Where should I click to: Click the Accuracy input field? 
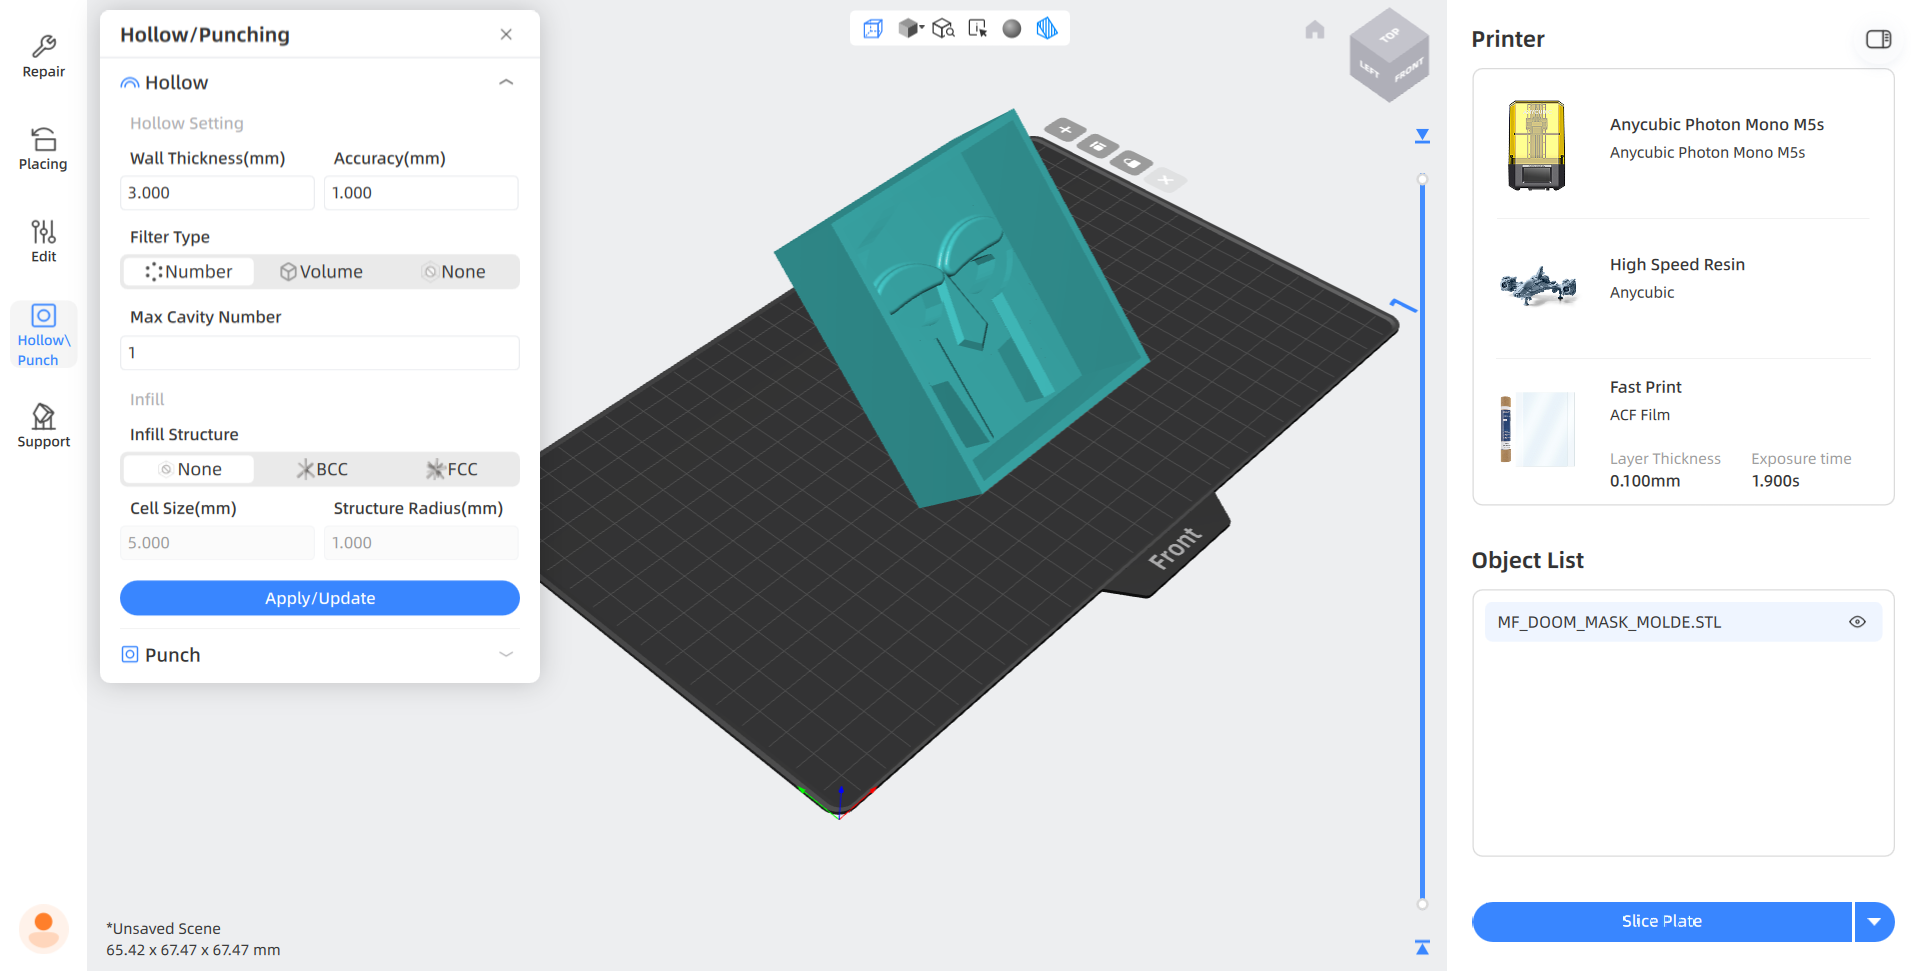pos(421,193)
